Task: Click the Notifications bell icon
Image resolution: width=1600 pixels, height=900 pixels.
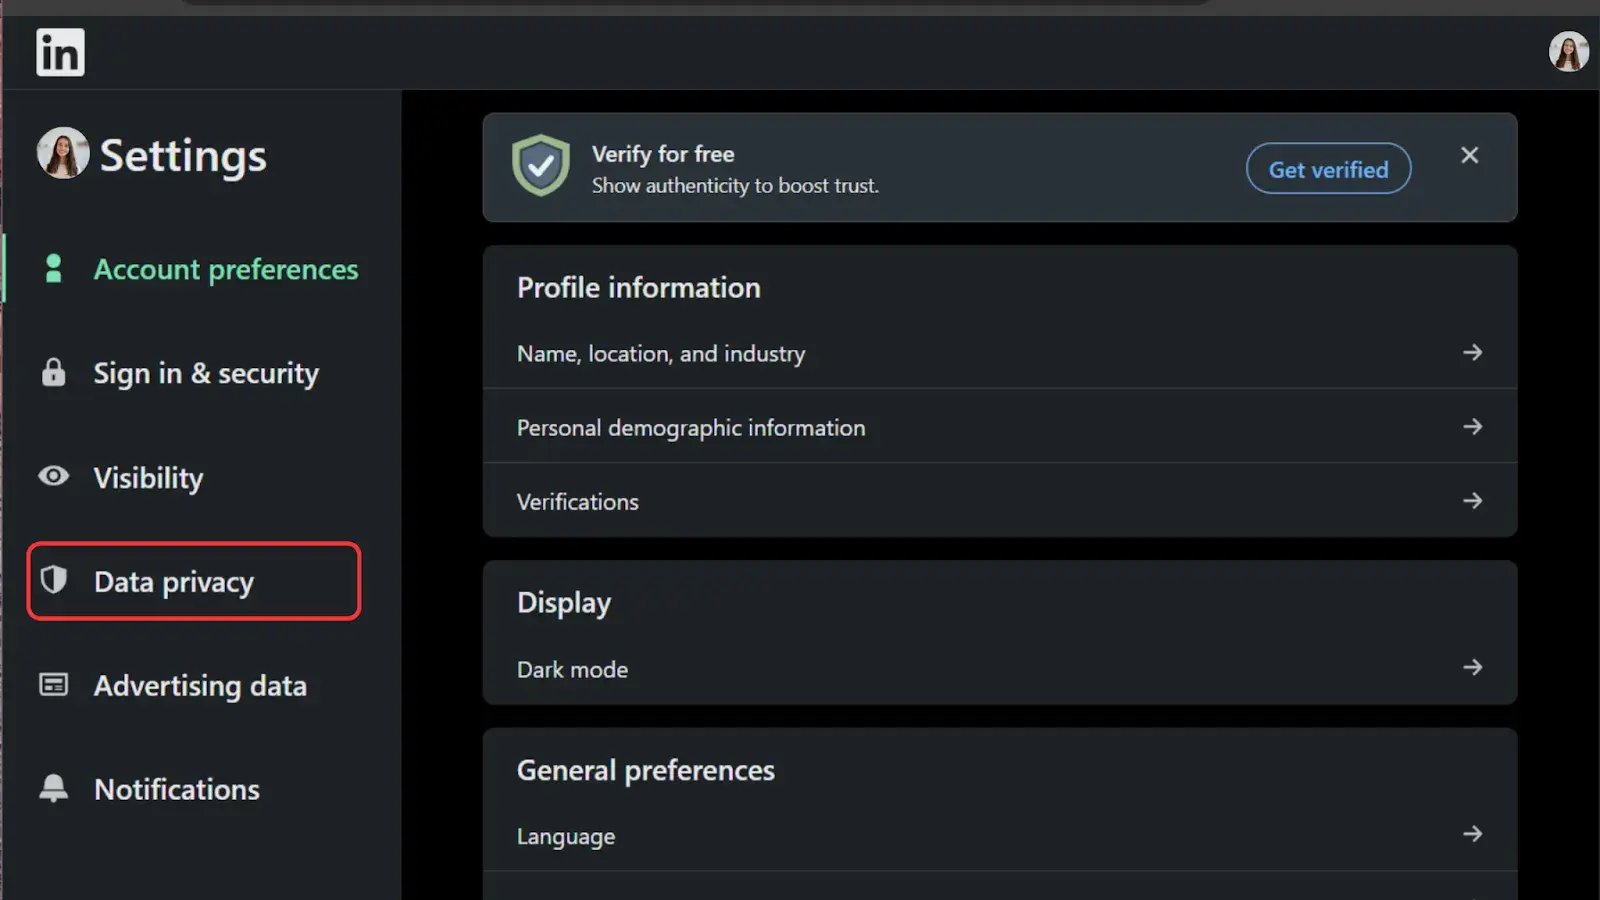Action: click(54, 789)
